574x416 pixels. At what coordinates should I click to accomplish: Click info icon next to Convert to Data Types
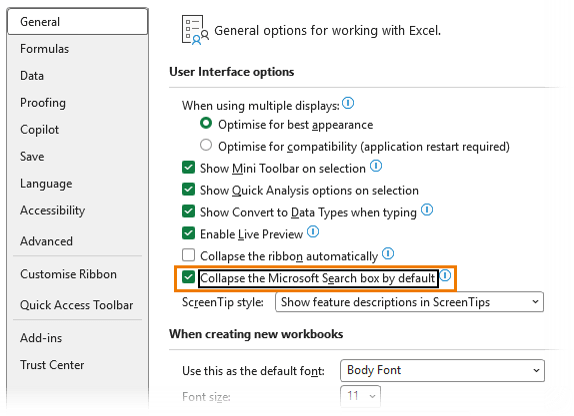tap(427, 210)
